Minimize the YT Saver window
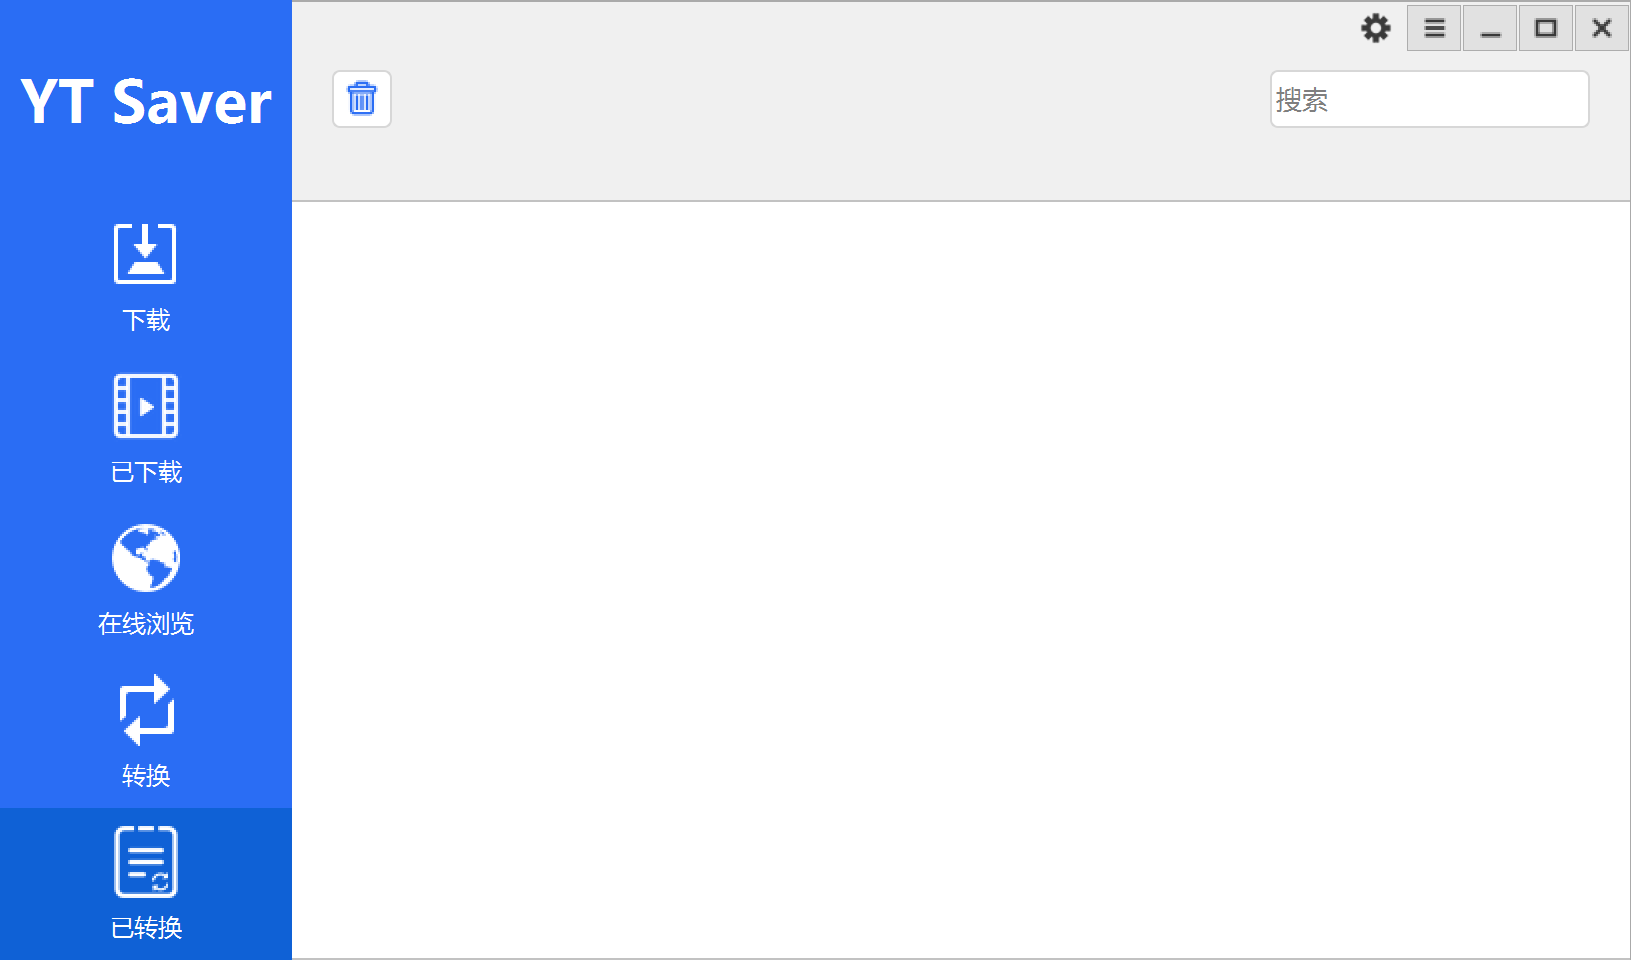 click(x=1490, y=28)
